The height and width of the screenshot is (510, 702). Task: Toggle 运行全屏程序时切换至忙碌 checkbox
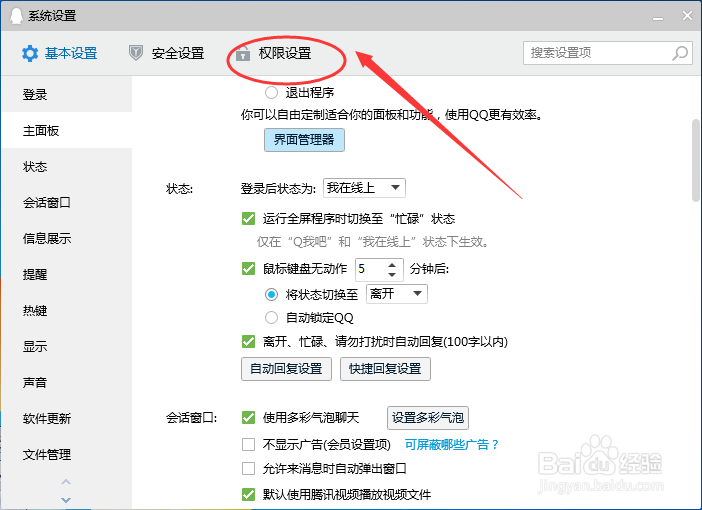(248, 219)
